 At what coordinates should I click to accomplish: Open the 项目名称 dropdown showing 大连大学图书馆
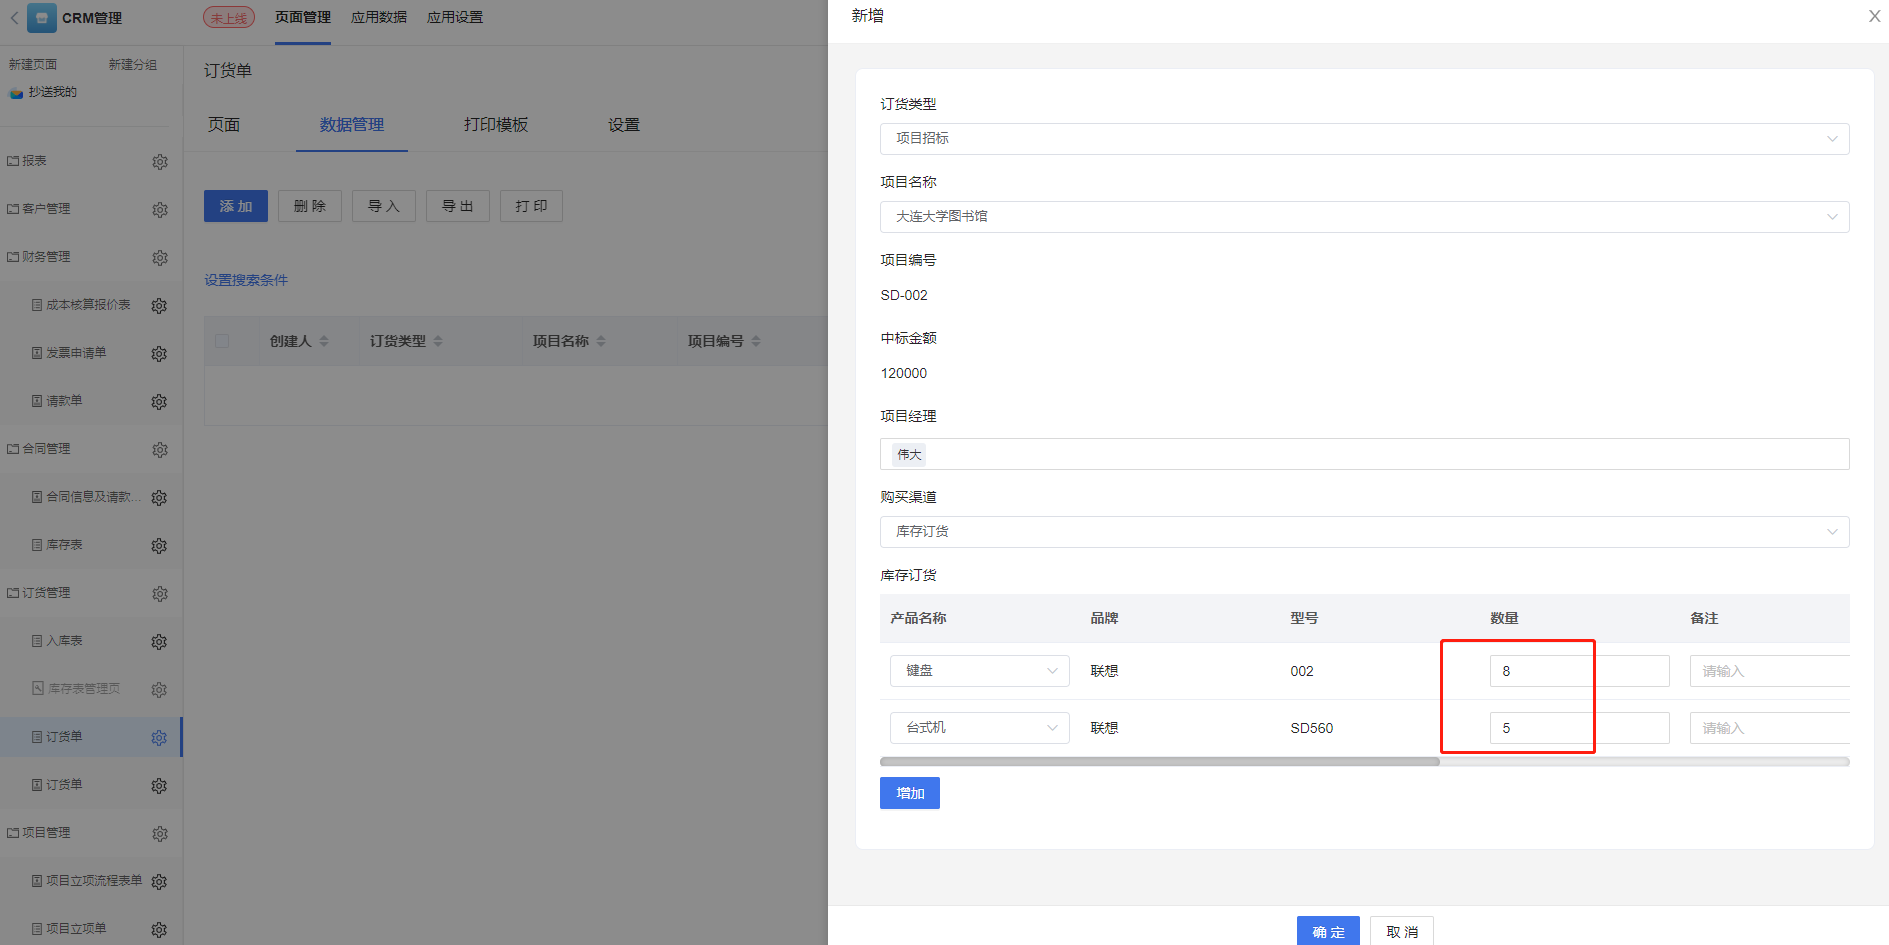[1364, 217]
